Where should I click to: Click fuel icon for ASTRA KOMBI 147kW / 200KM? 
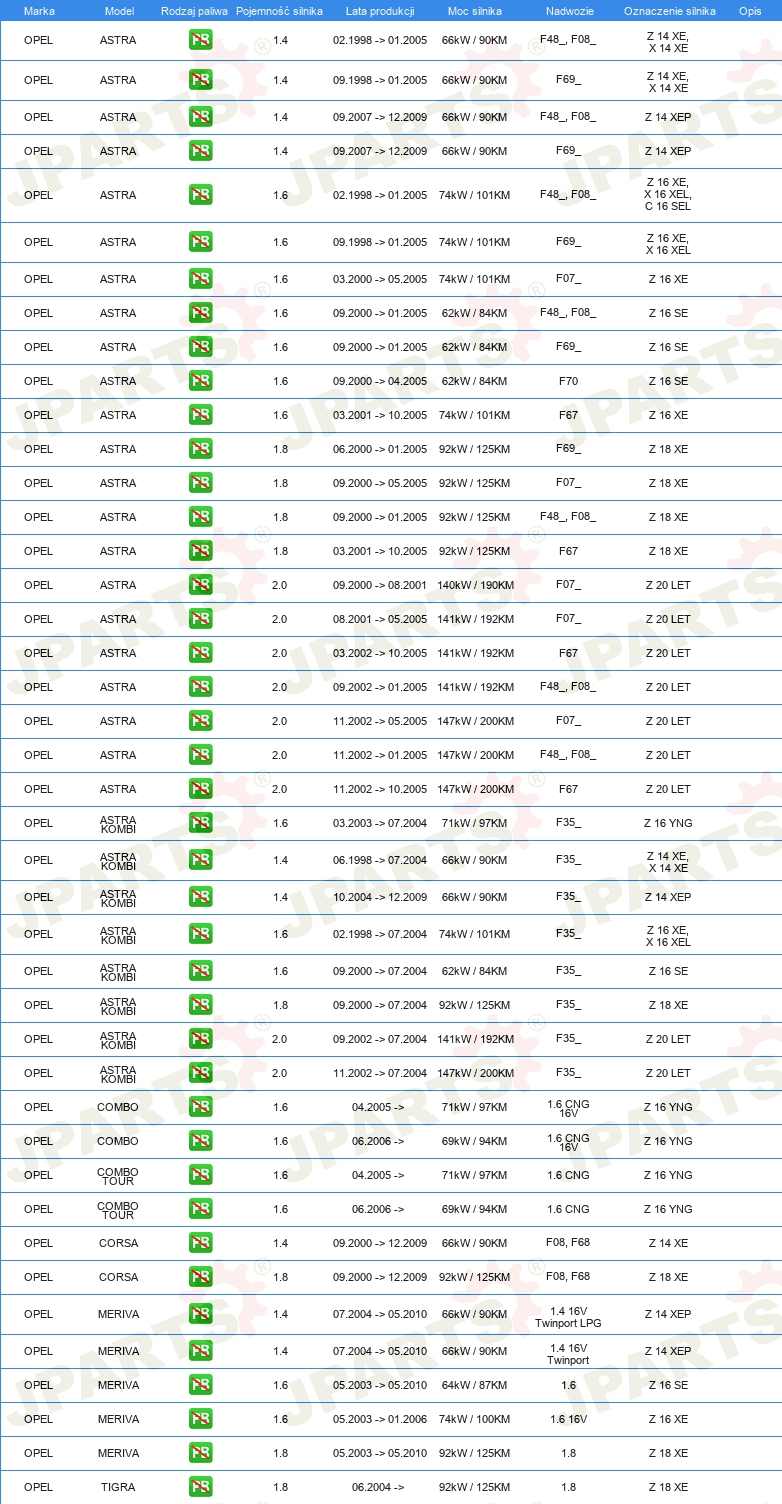coord(200,1073)
